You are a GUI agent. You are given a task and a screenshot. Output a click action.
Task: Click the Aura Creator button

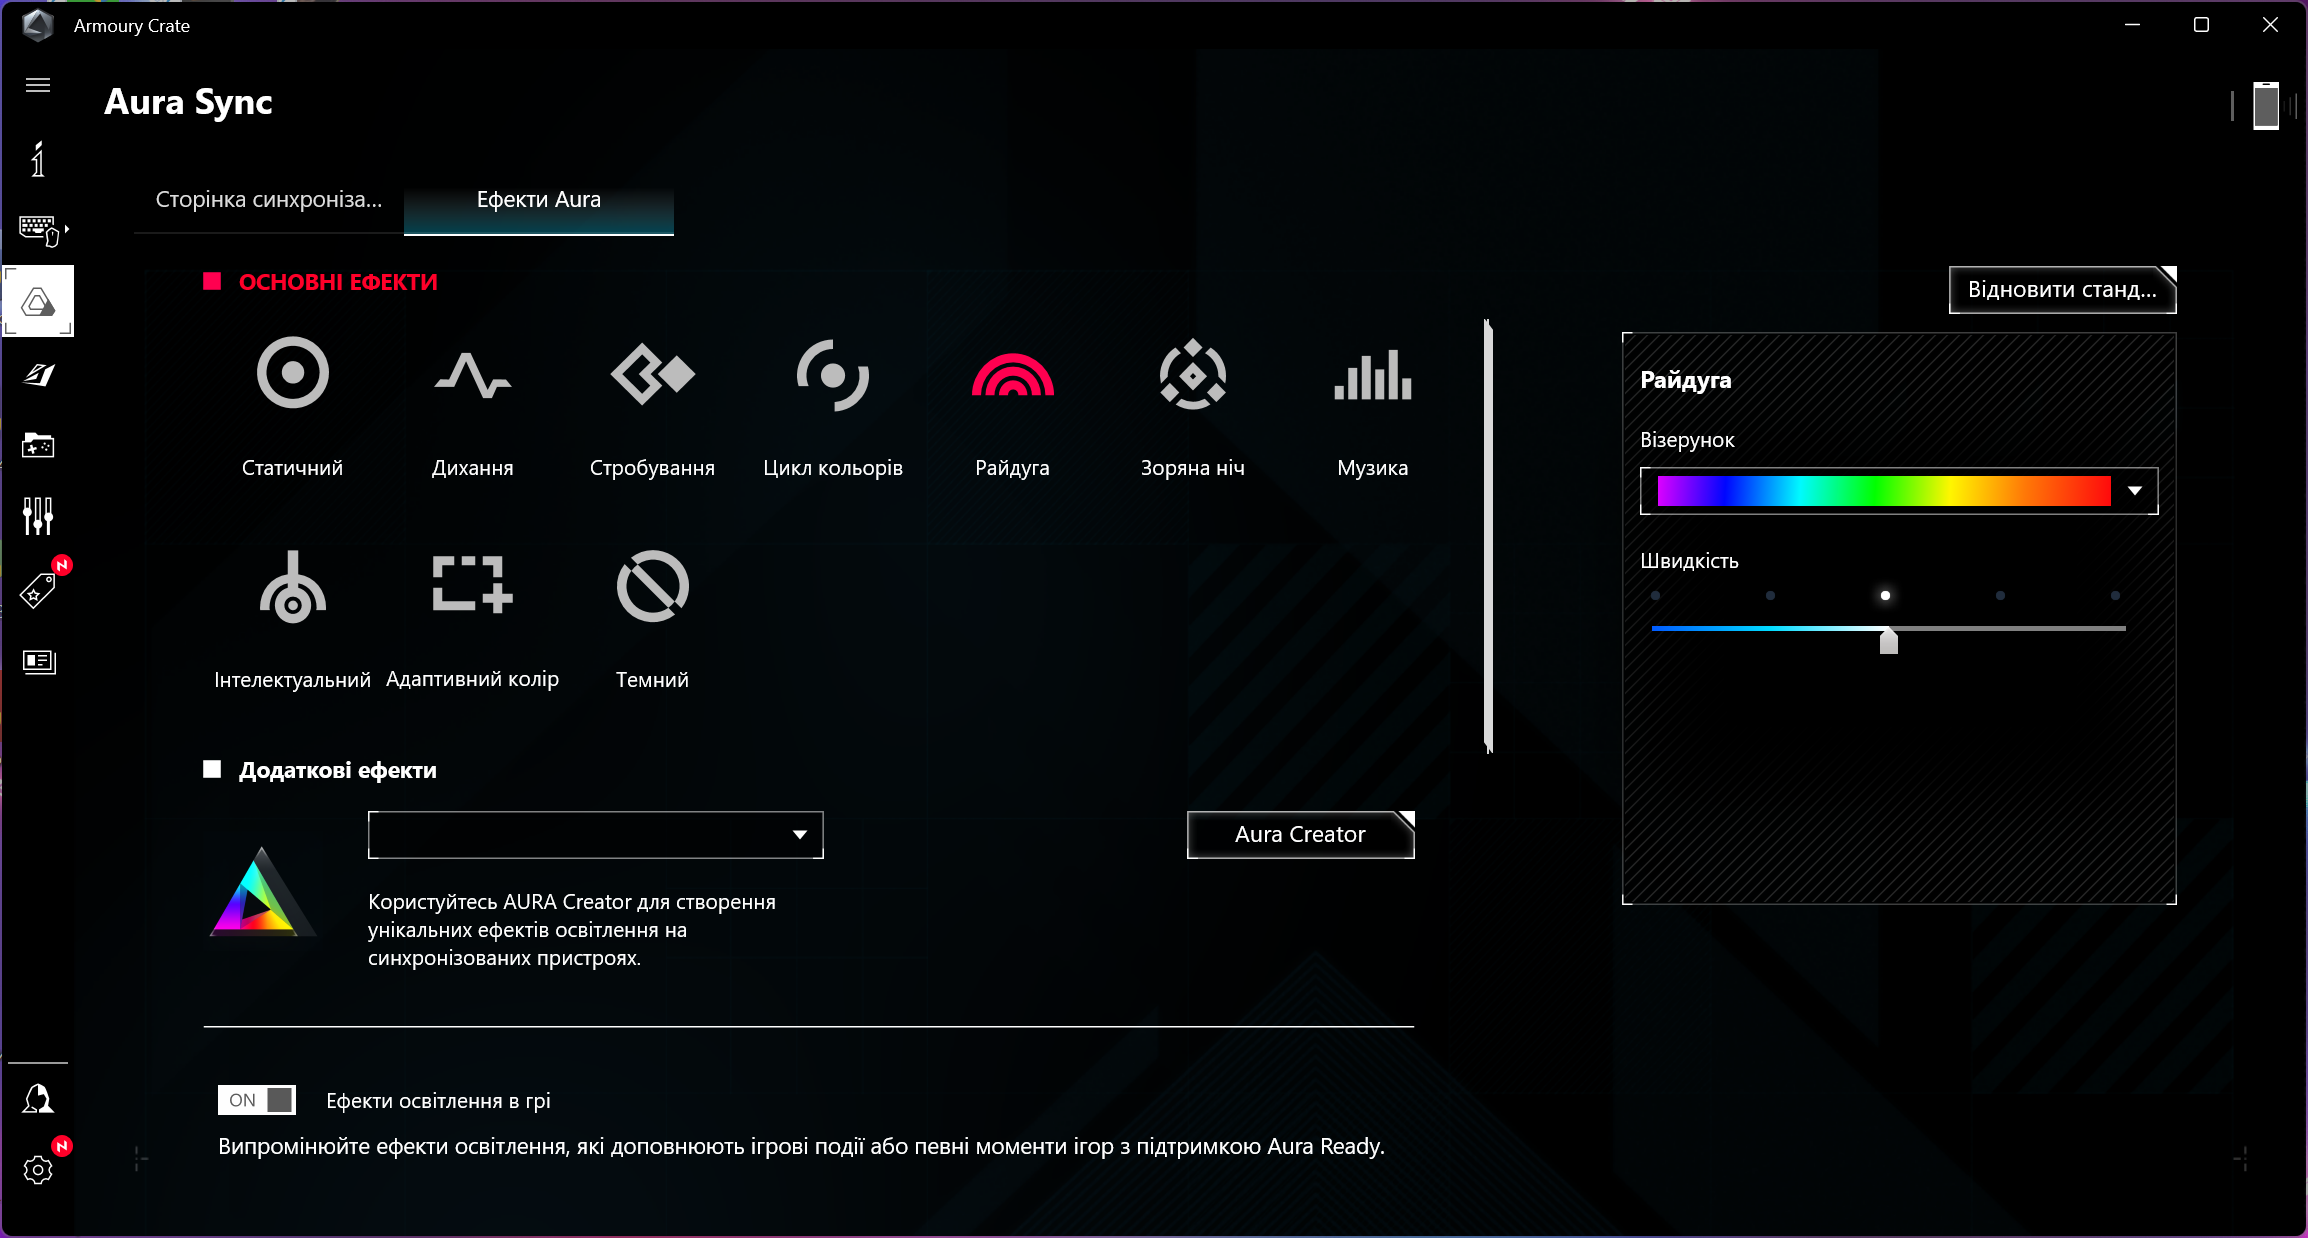pos(1300,834)
